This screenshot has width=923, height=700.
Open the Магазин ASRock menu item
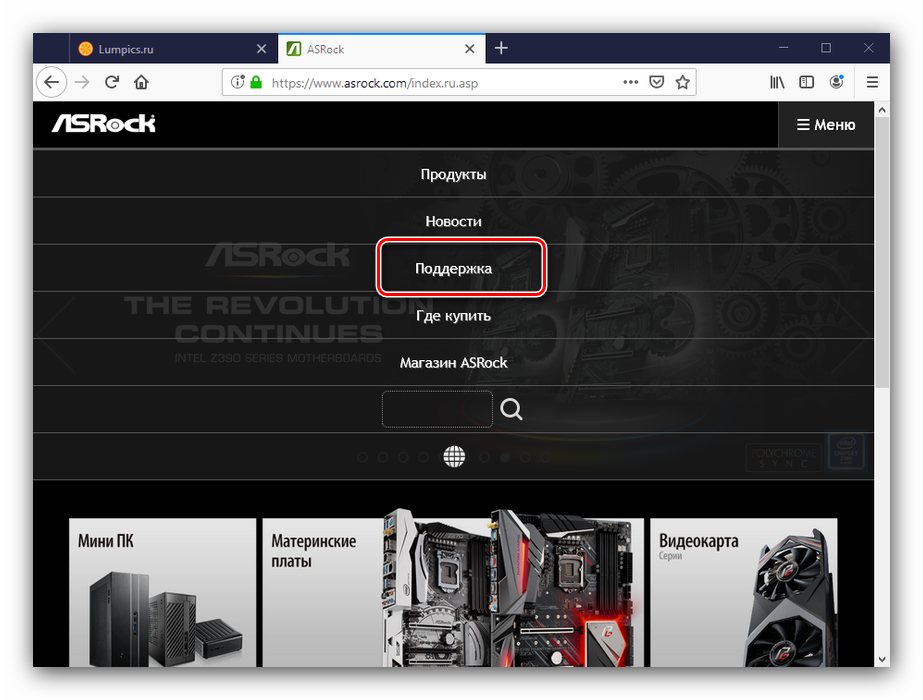453,363
